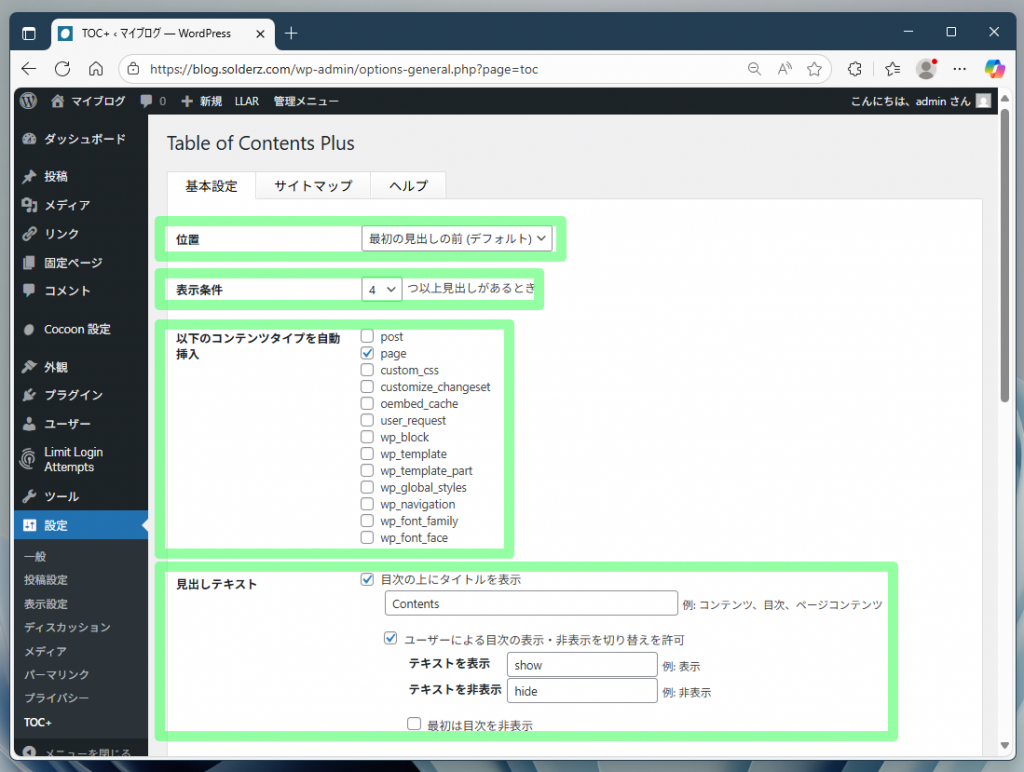Click the プラグイン plug icon

31,395
